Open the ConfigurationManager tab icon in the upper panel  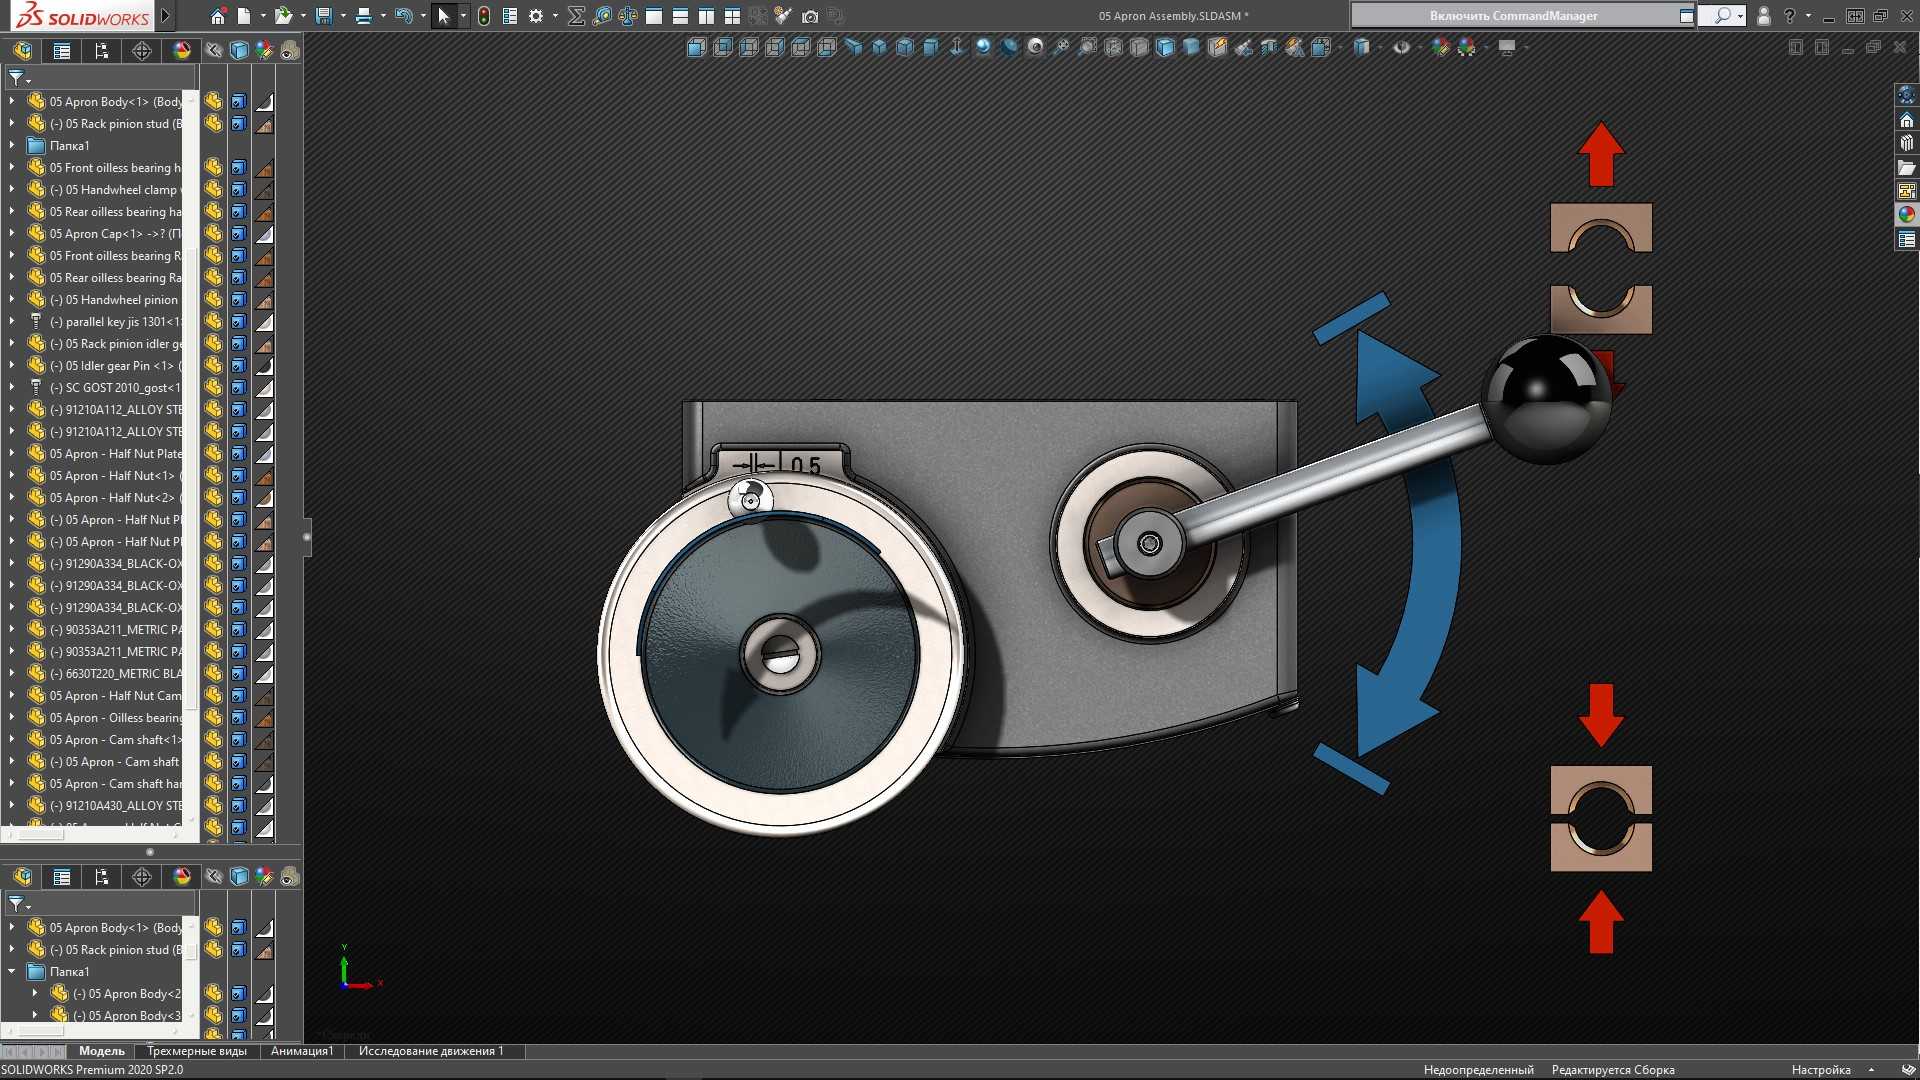pos(102,51)
